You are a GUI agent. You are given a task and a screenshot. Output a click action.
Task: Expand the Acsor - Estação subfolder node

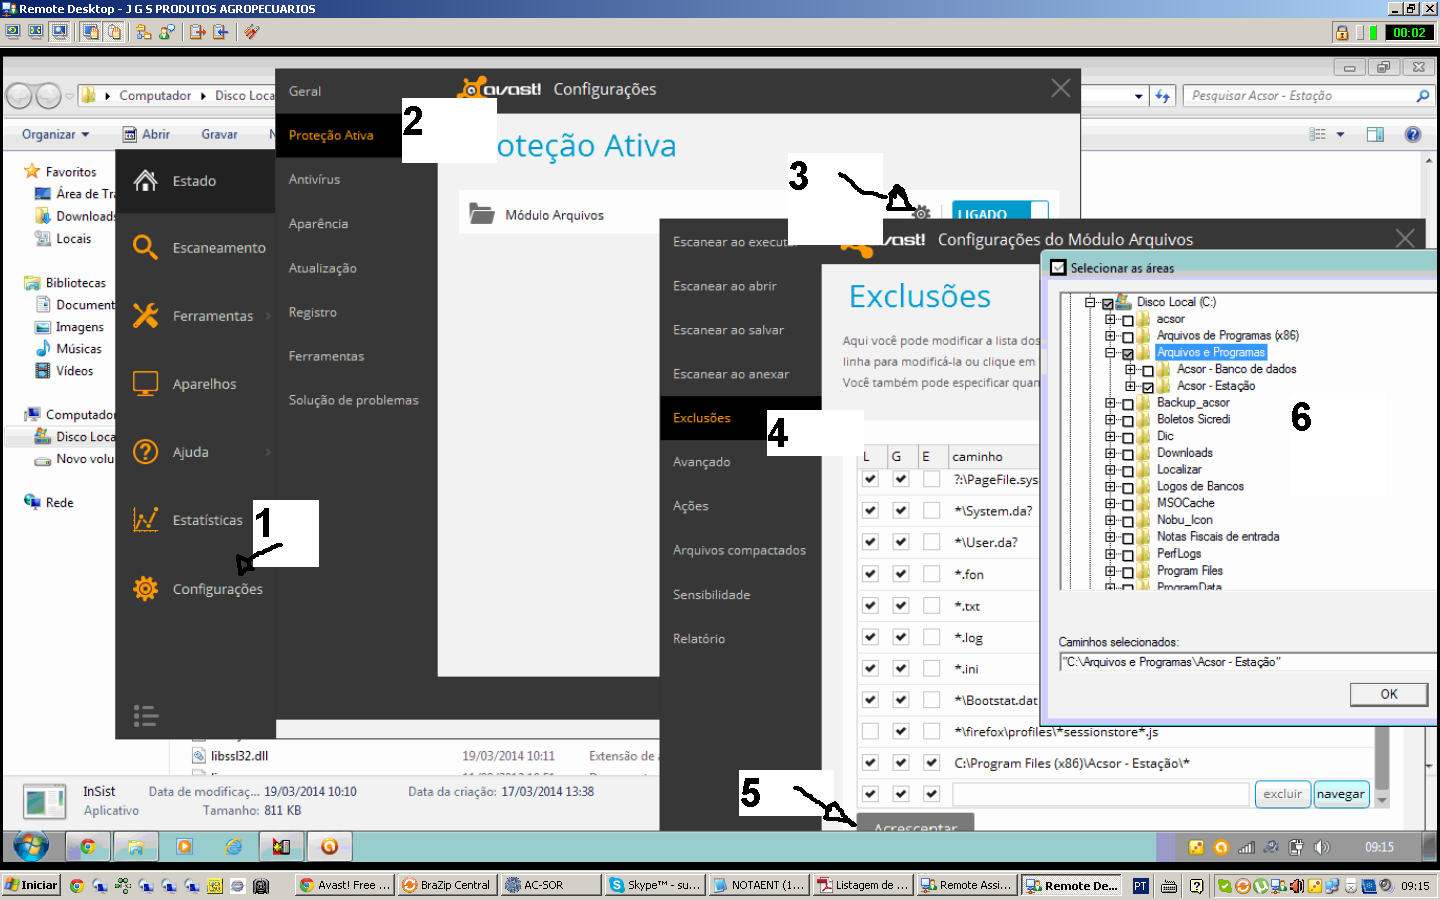[1130, 386]
